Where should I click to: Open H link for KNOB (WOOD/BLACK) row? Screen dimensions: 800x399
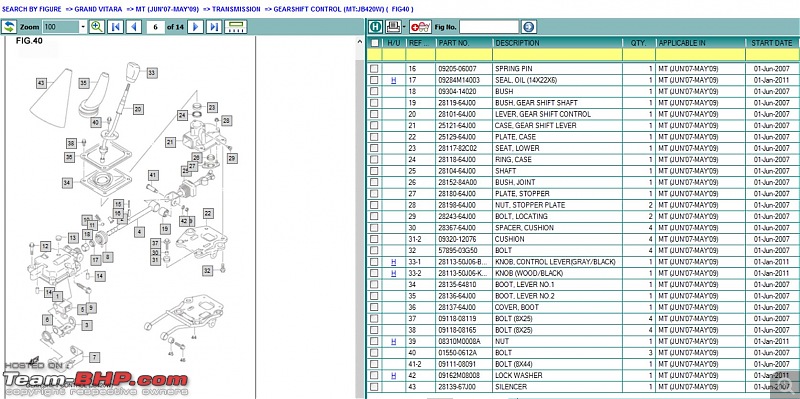pos(393,273)
